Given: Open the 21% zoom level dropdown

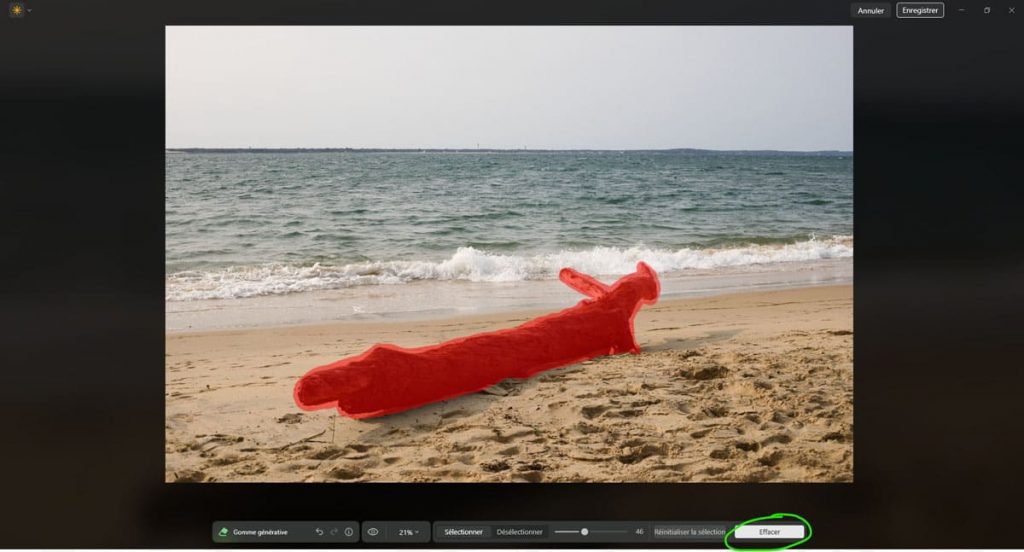Looking at the screenshot, I should [408, 532].
